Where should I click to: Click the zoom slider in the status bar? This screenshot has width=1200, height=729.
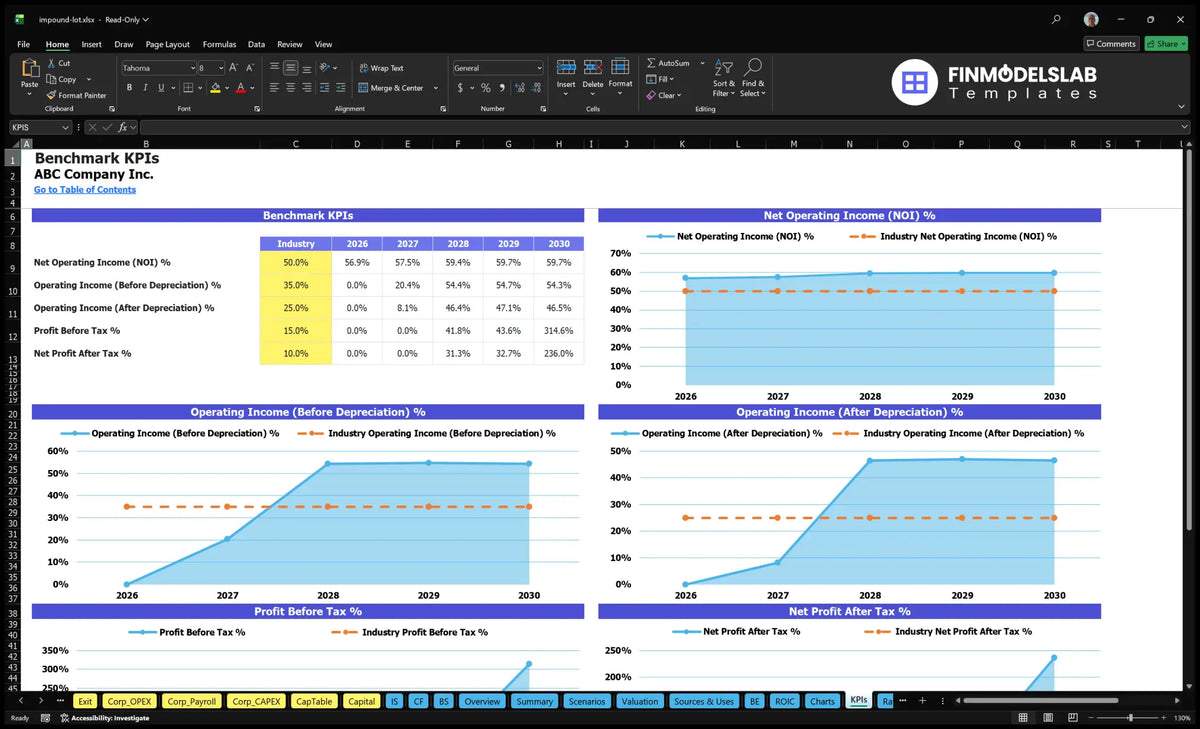coord(1130,718)
